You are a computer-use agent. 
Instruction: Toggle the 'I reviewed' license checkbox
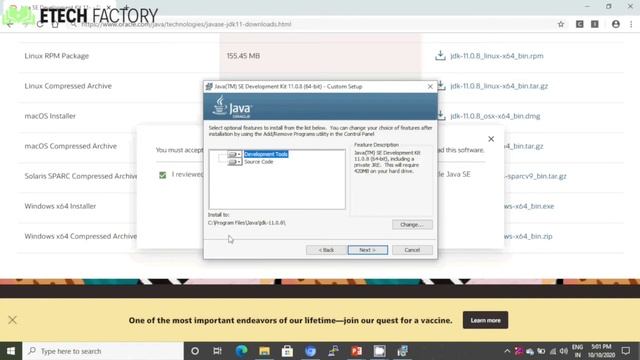pyautogui.click(x=162, y=175)
